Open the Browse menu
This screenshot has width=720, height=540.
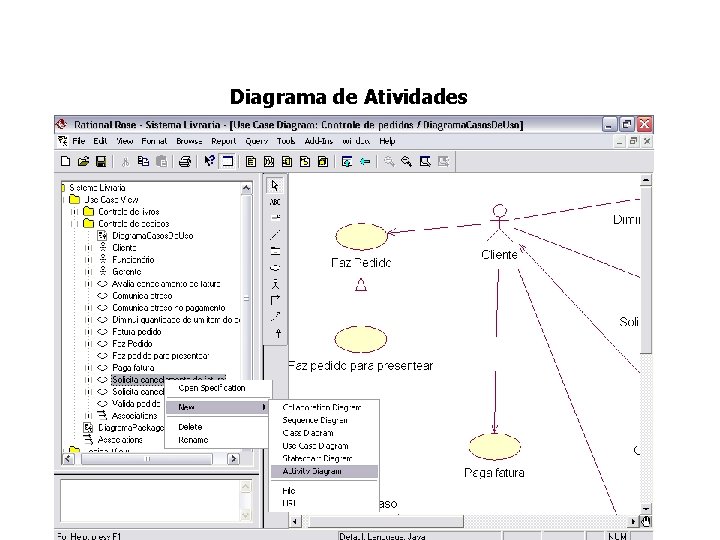[189, 141]
